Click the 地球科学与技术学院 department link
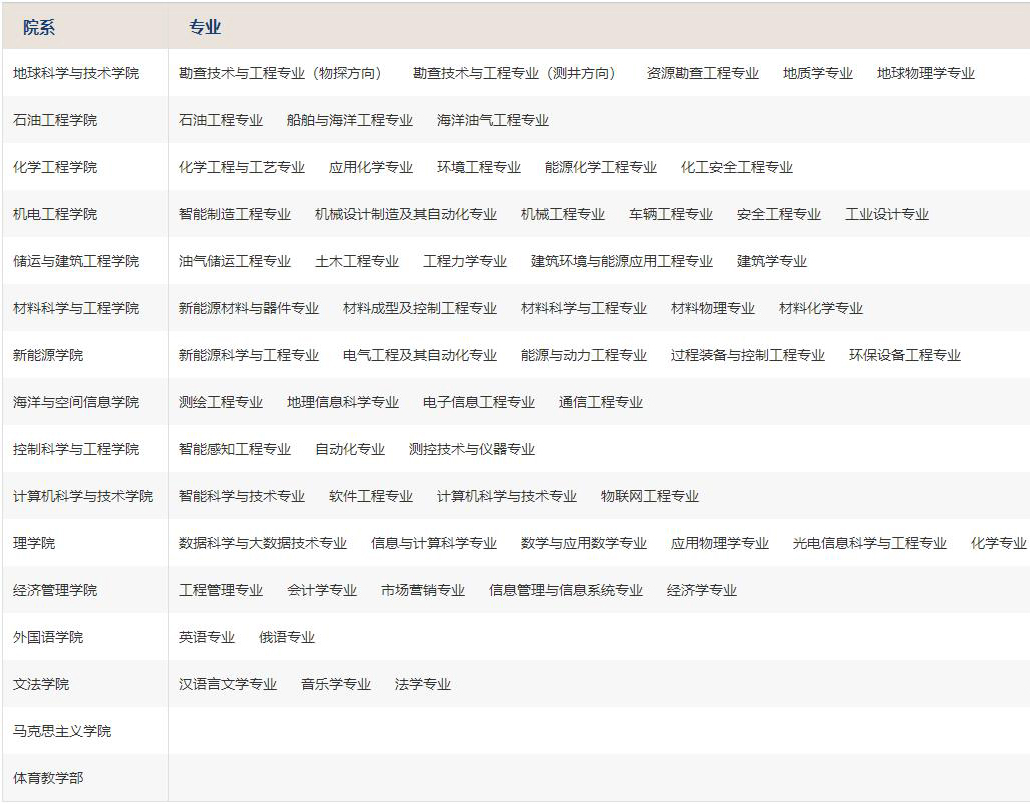The width and height of the screenshot is (1030, 804). (x=76, y=73)
